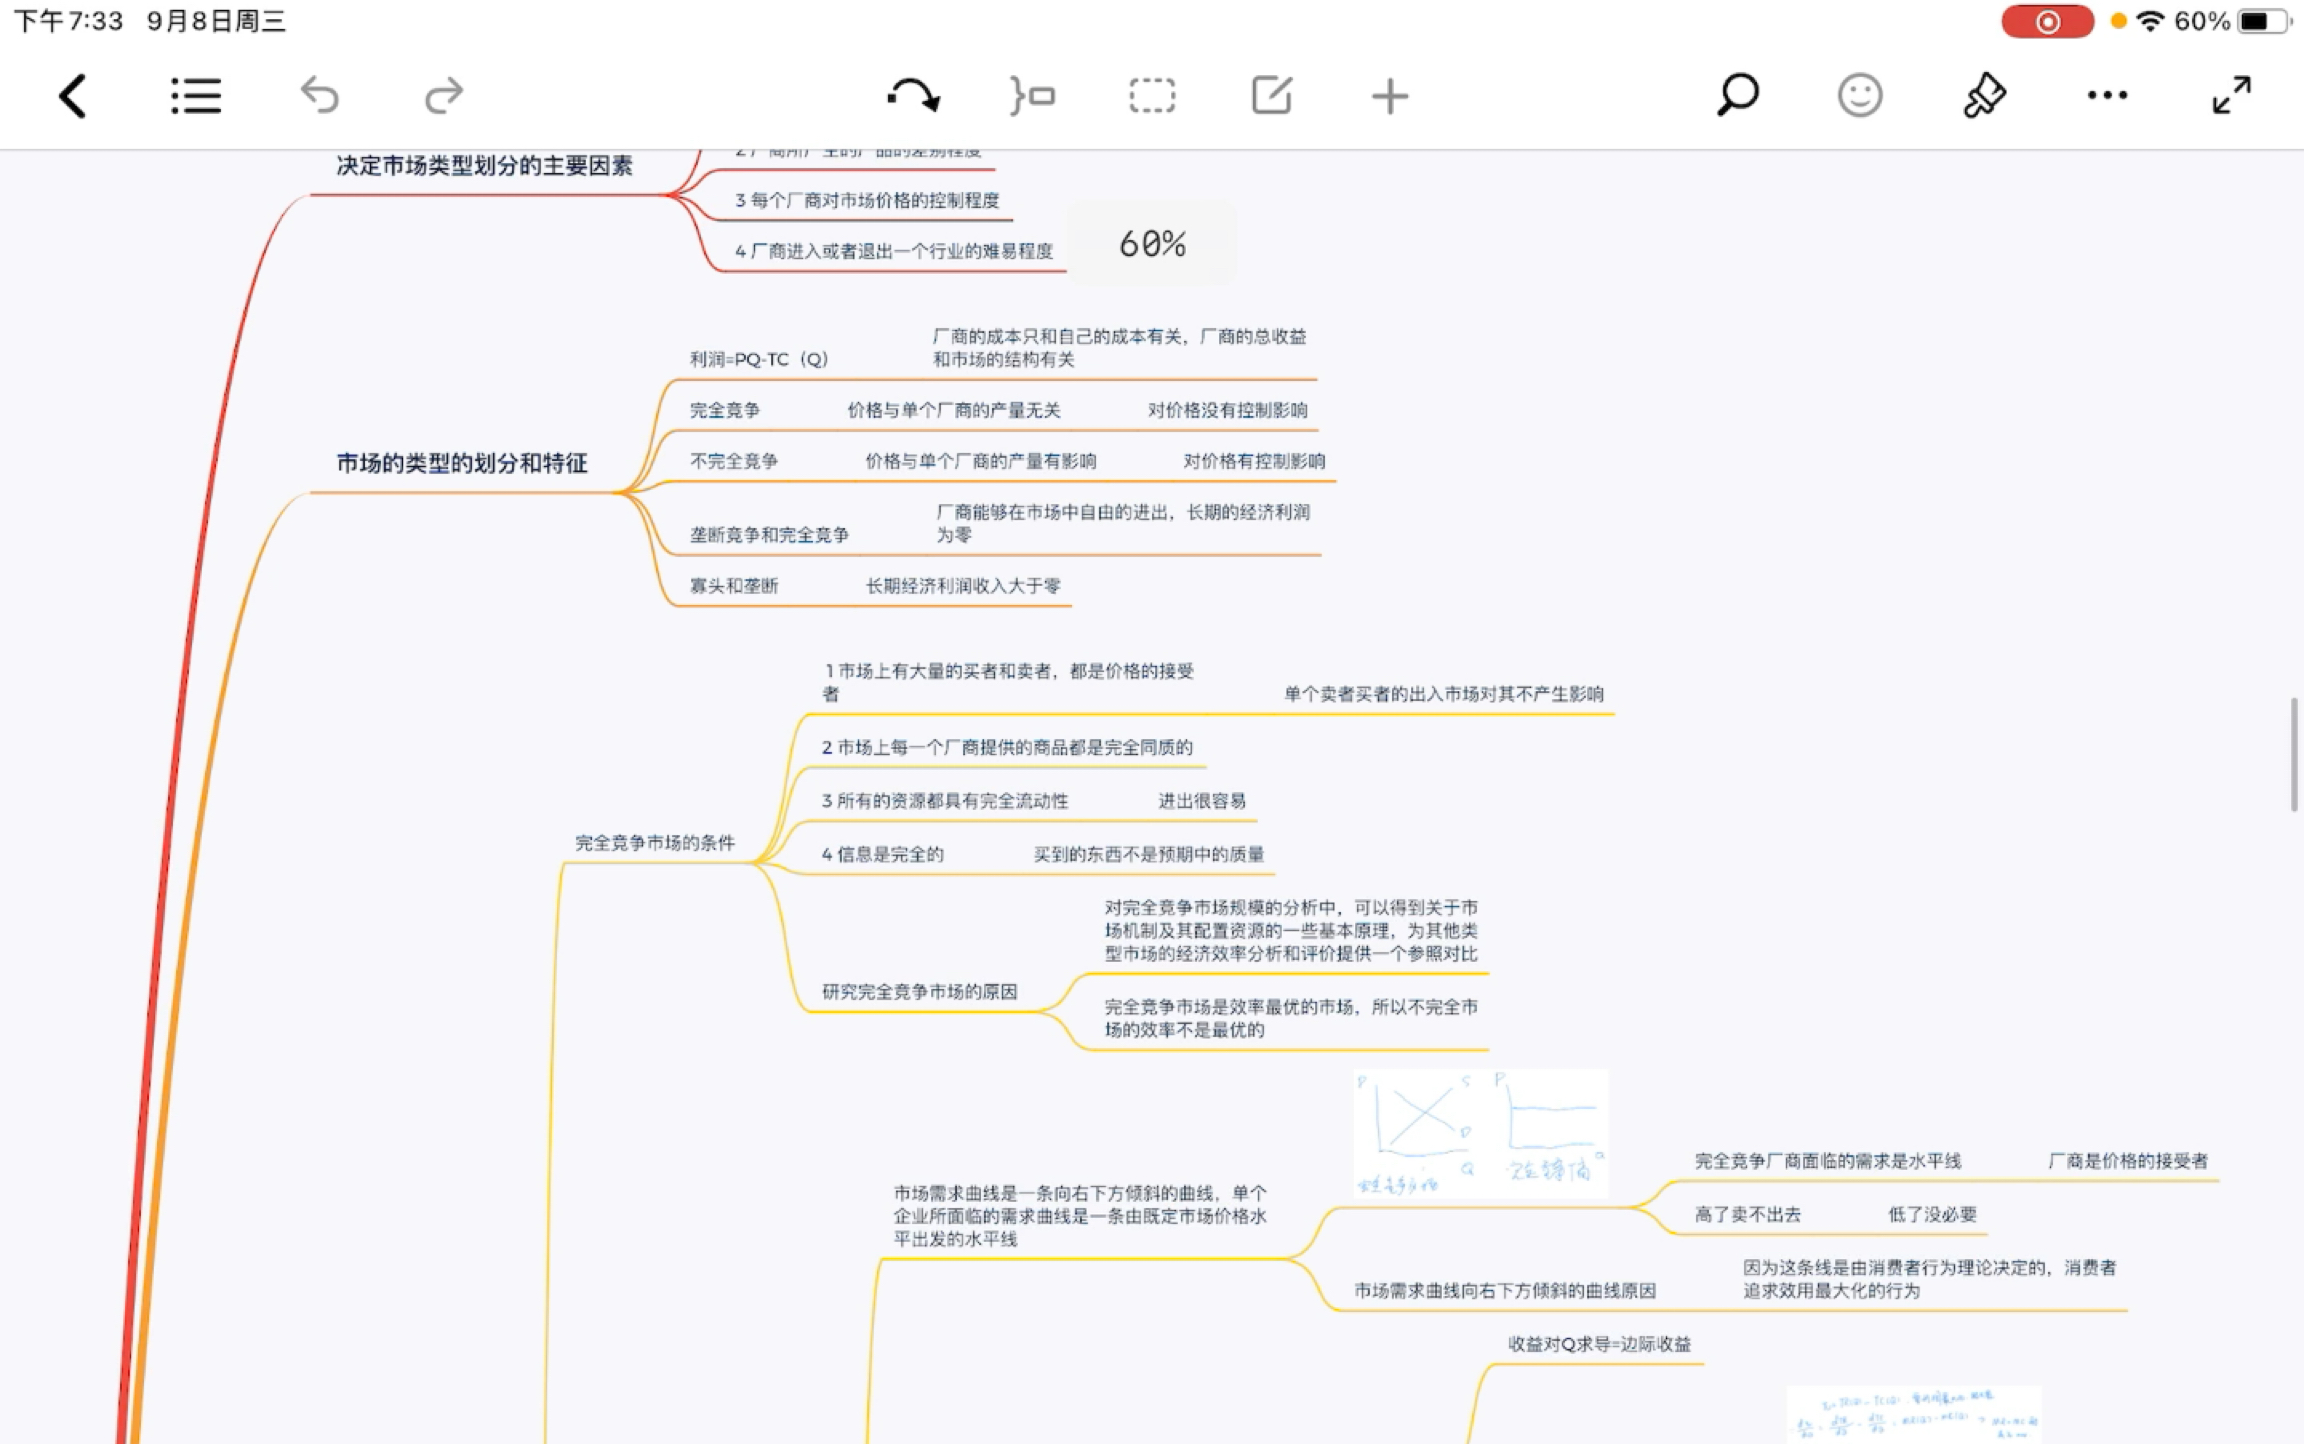Open the more options menu
This screenshot has height=1444, width=2304.
click(x=2107, y=96)
